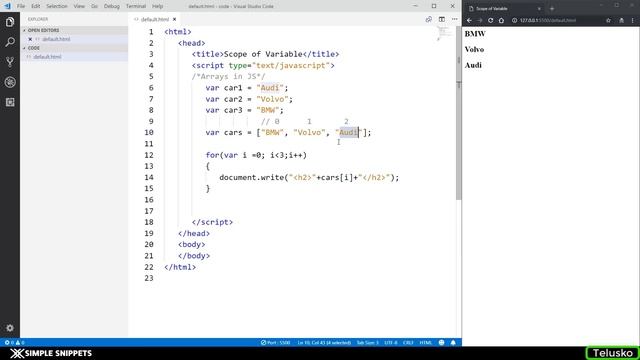Split the editor to the right
The image size is (640, 360).
click(x=442, y=19)
